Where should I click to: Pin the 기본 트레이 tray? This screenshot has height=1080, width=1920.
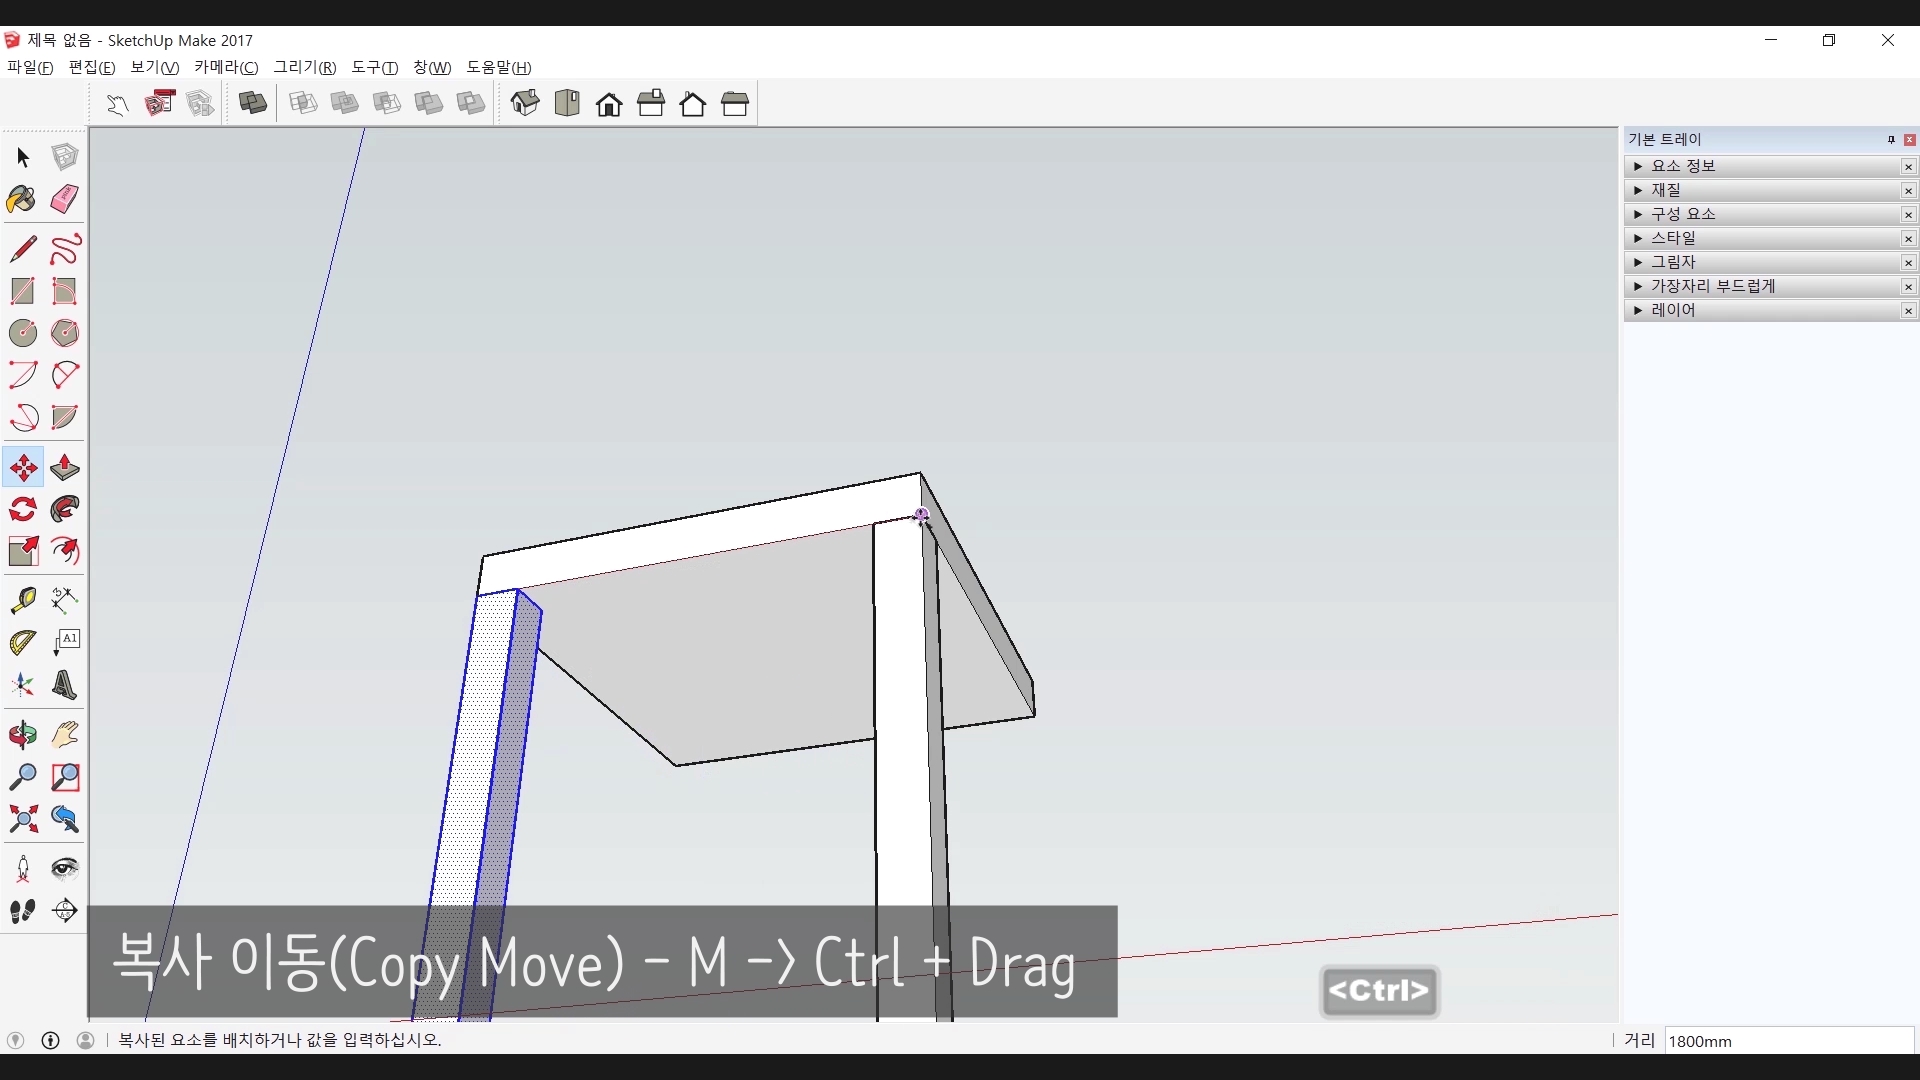coord(1891,140)
